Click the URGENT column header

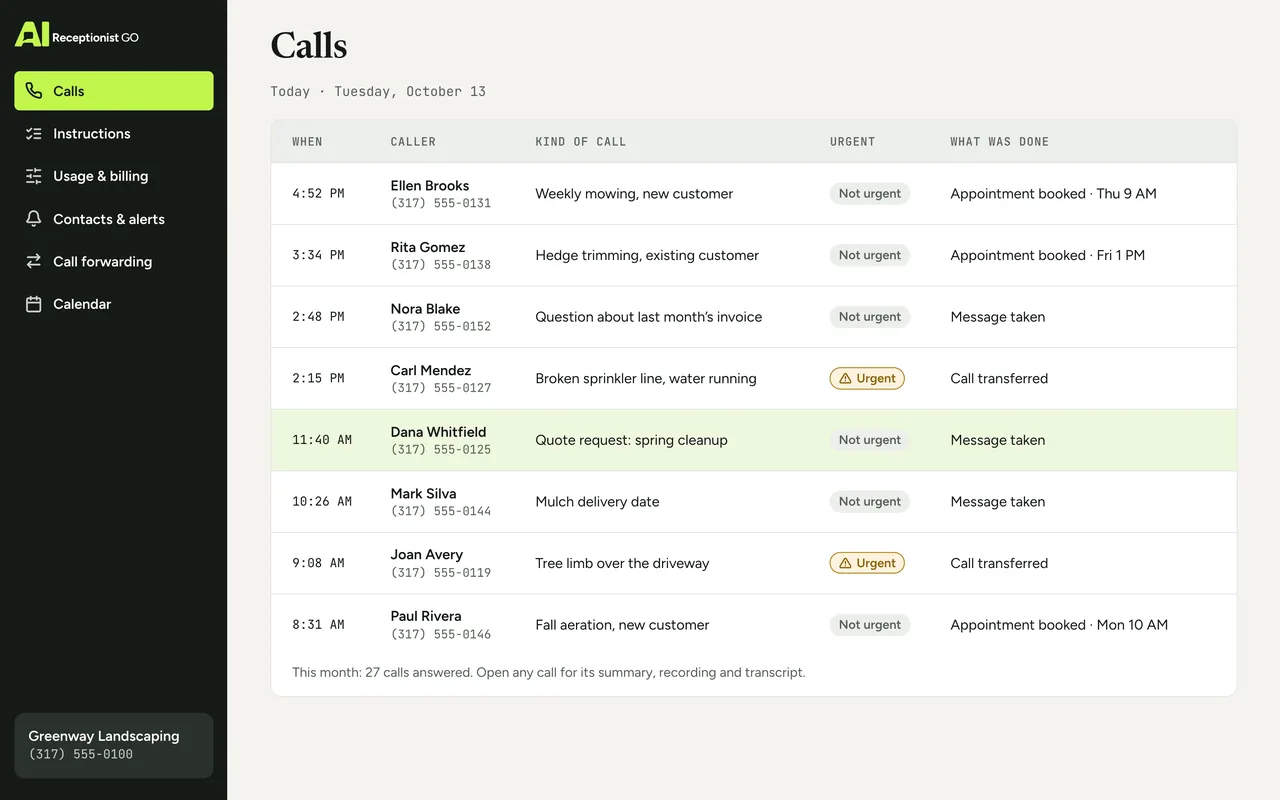853,142
